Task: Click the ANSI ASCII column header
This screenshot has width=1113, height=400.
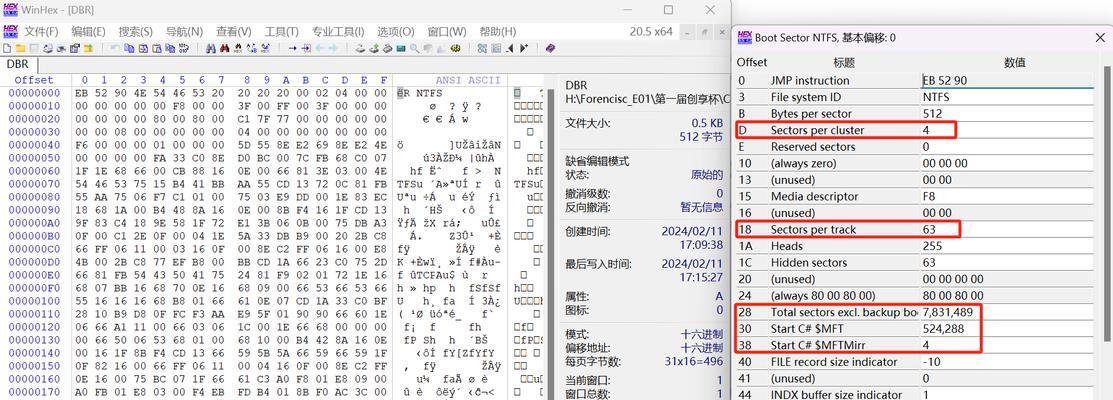Action: point(468,80)
